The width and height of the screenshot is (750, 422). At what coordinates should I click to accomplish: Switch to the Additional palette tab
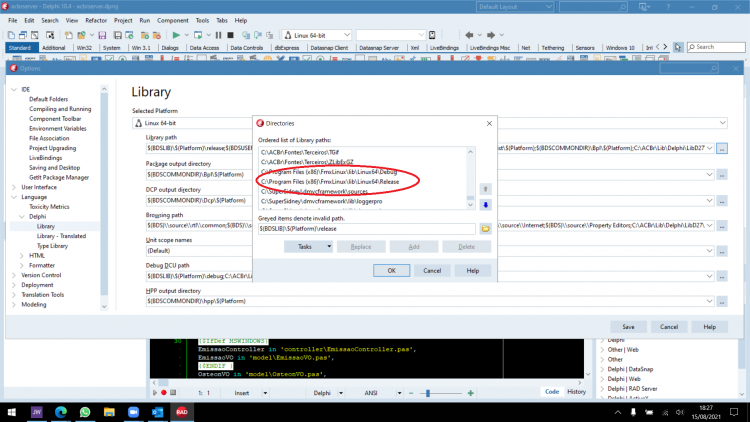point(54,48)
